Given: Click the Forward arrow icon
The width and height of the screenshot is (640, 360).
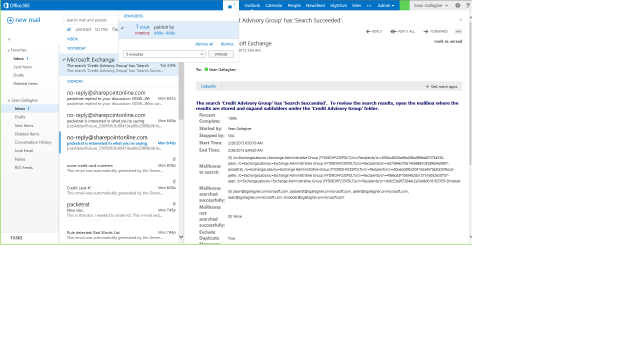Looking at the screenshot, I should pyautogui.click(x=426, y=31).
